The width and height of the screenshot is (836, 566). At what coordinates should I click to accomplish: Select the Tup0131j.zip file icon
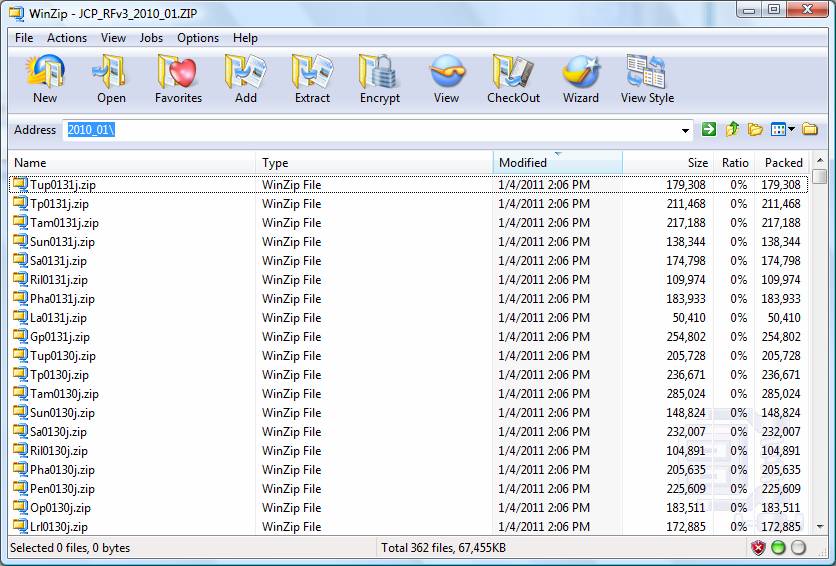[x=20, y=184]
